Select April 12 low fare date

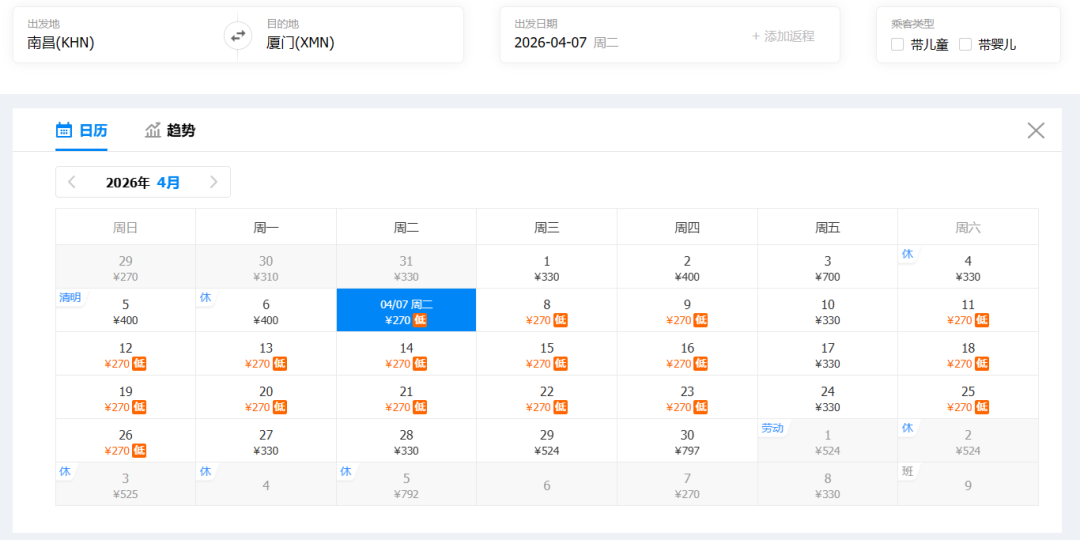pyautogui.click(x=125, y=353)
